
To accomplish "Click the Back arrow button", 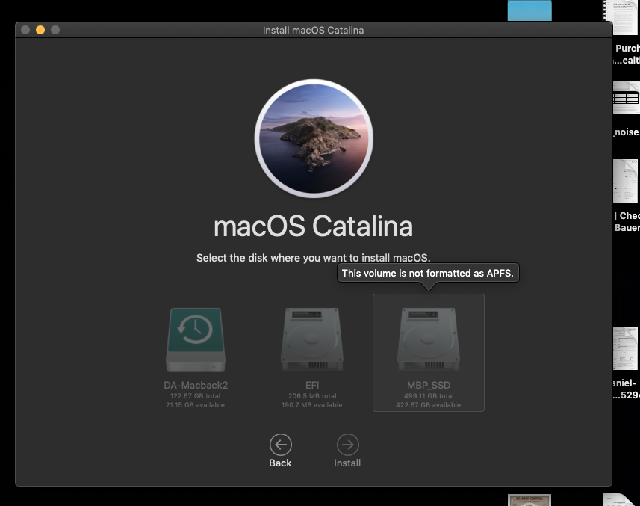I will [280, 444].
